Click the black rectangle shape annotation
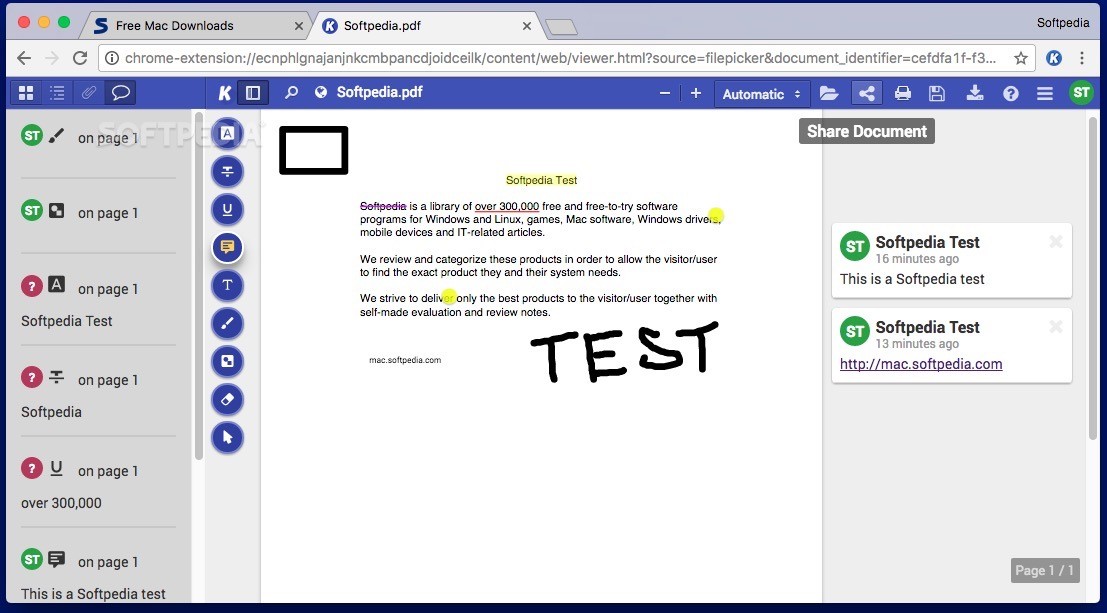 coord(313,150)
